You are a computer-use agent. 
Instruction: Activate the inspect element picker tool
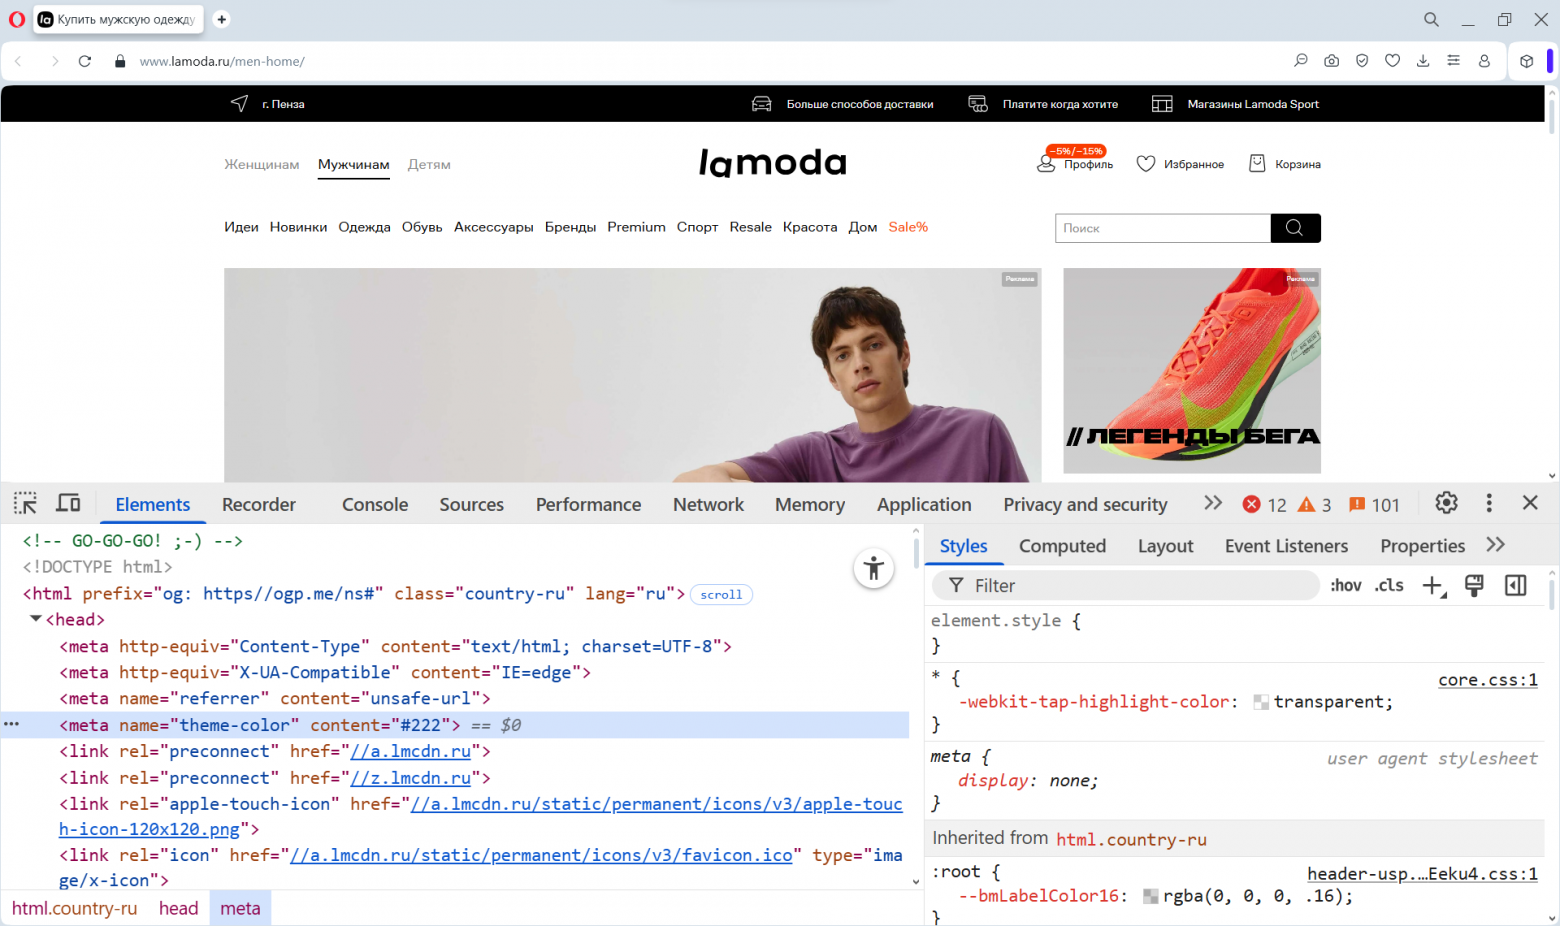point(24,503)
